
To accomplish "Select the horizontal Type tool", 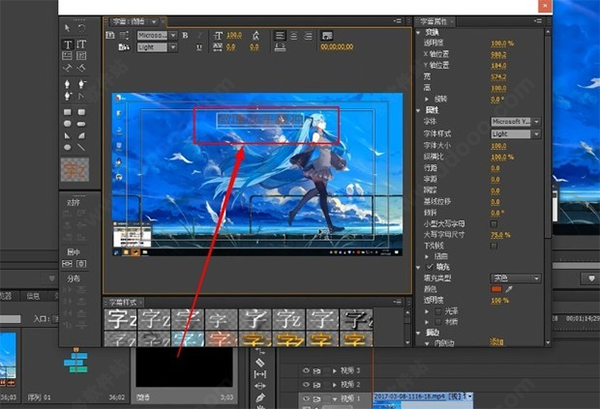I will click(x=68, y=44).
